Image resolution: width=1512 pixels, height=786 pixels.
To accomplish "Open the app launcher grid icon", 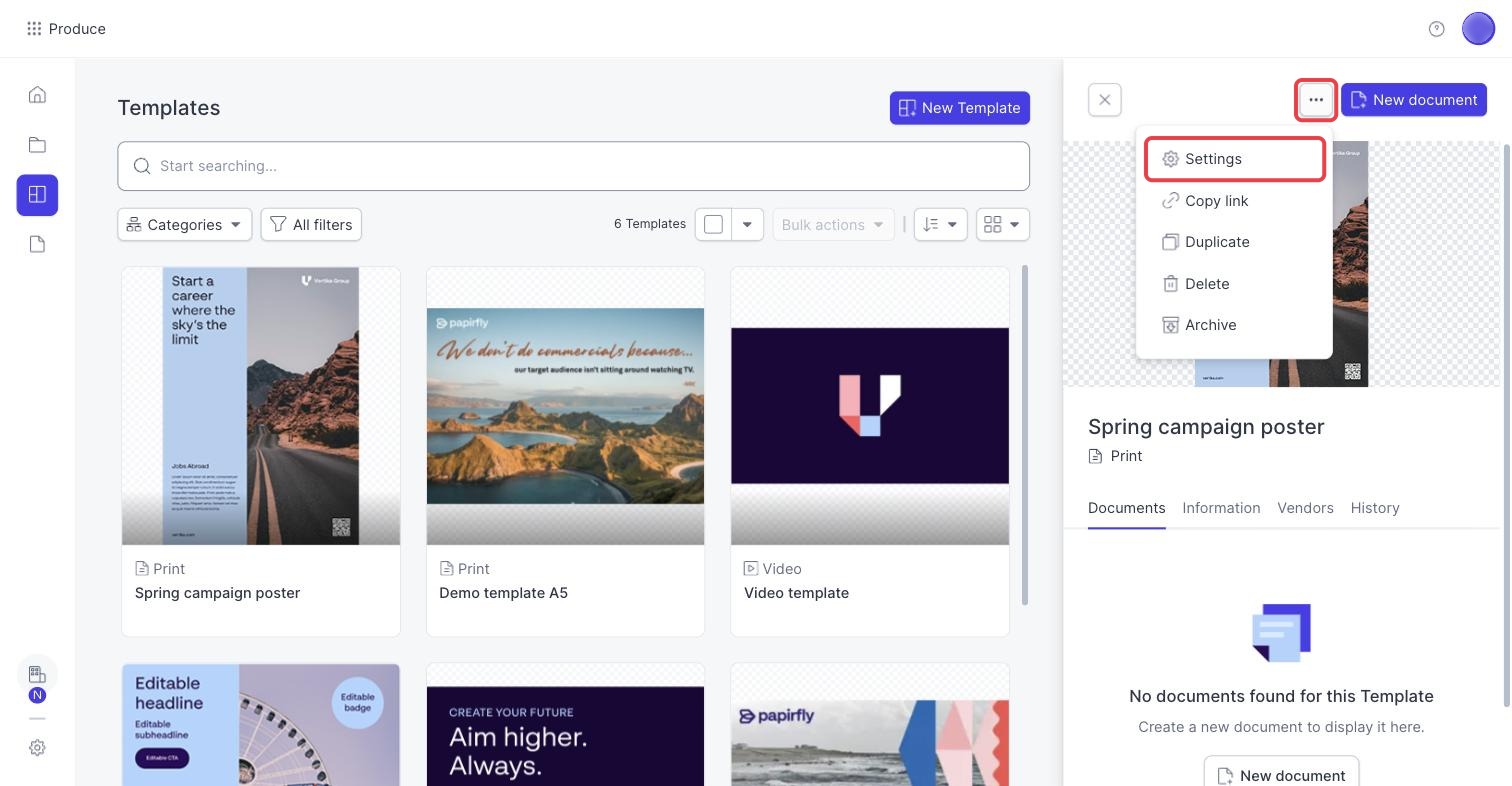I will click(x=34, y=29).
